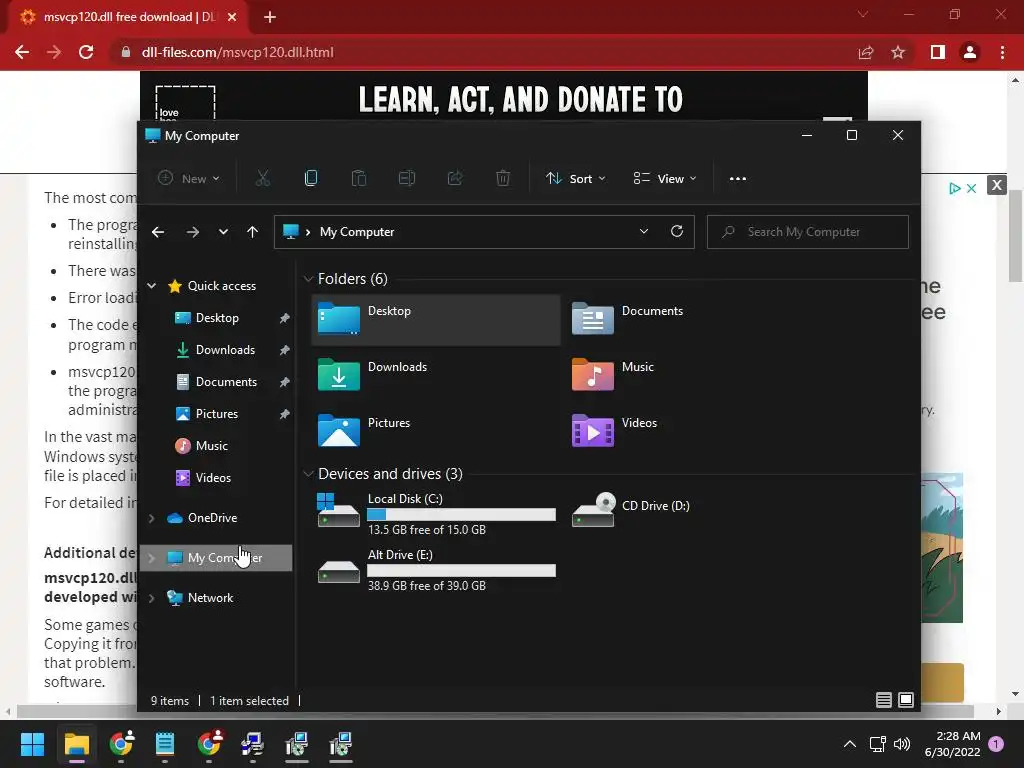Click the Cut scissors icon in Explorer toolbar
Screen dimensions: 1024x768
coord(263,178)
